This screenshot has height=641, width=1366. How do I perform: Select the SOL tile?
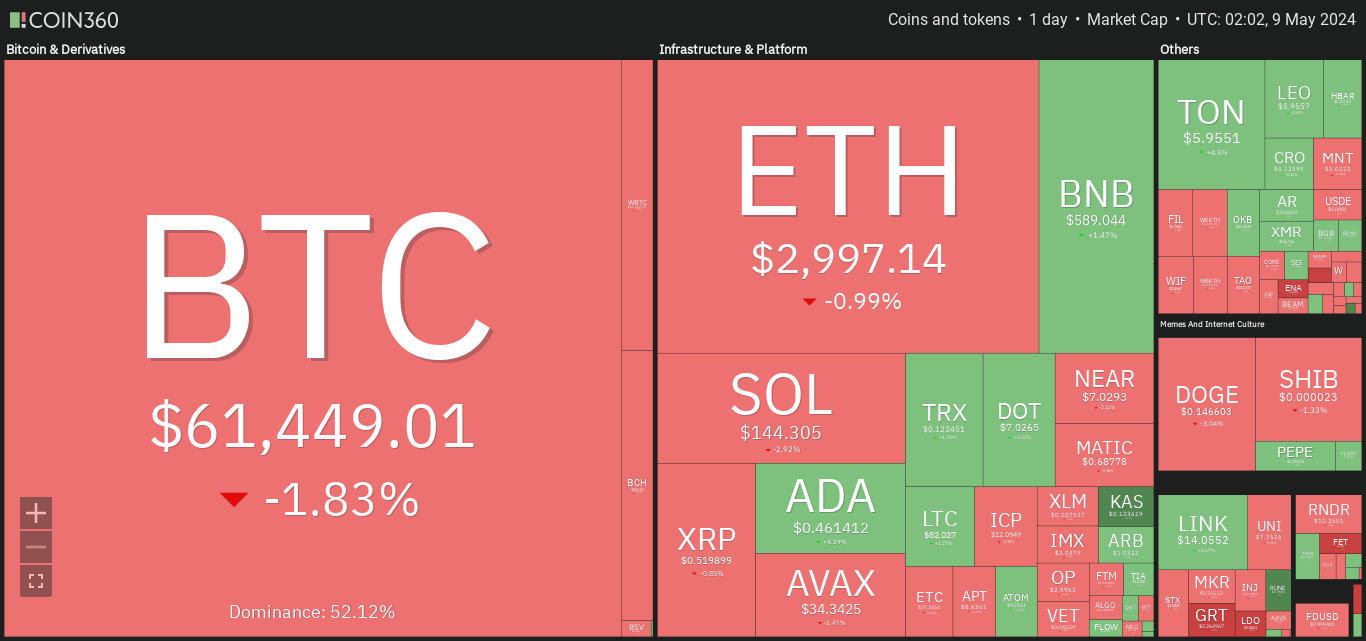(x=781, y=408)
